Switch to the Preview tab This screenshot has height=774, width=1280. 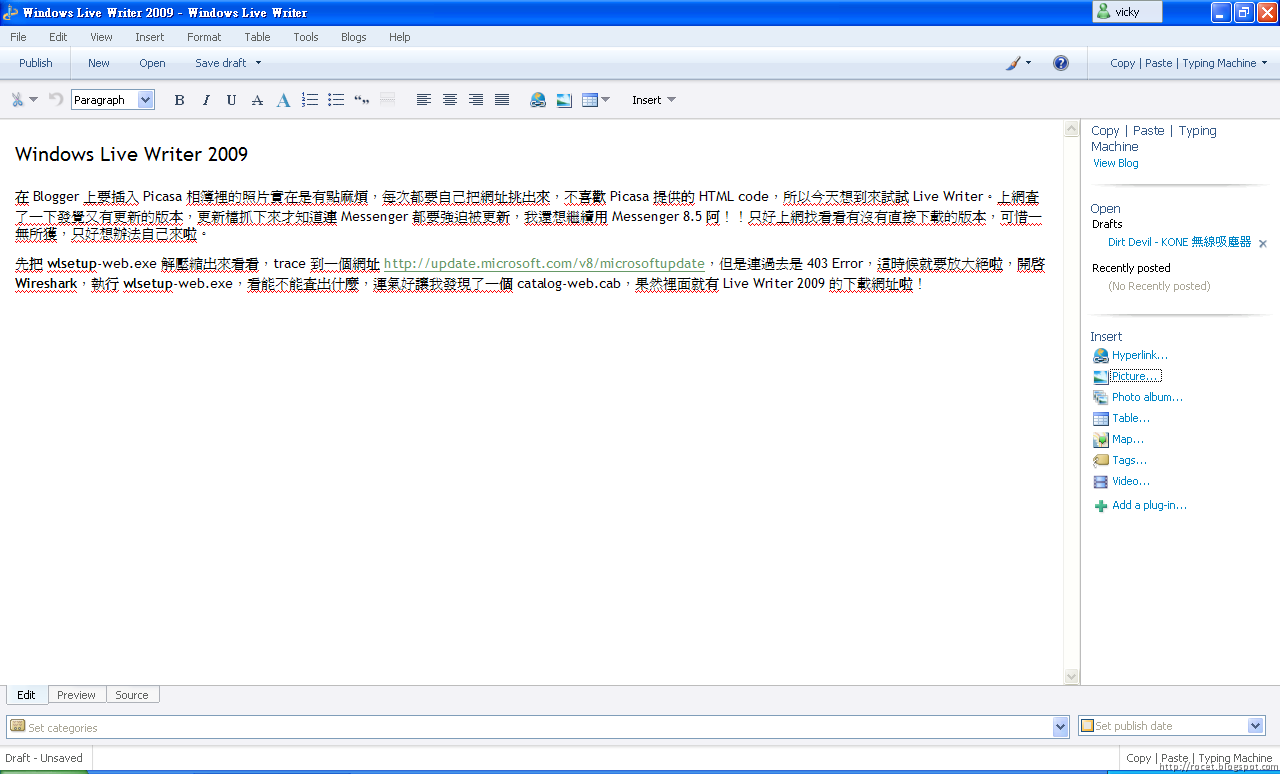pos(76,695)
